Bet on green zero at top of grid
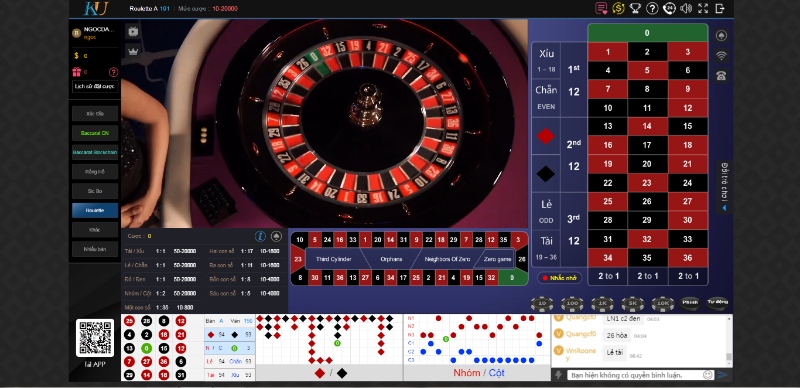 click(647, 33)
